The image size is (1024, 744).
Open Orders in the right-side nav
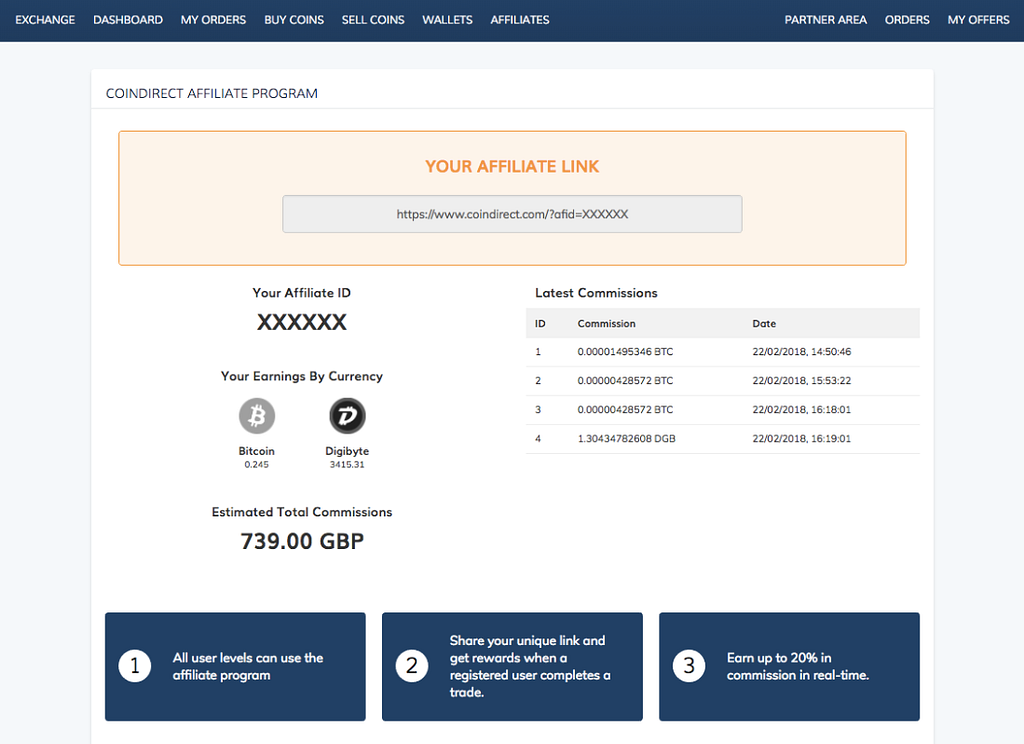pyautogui.click(x=907, y=20)
